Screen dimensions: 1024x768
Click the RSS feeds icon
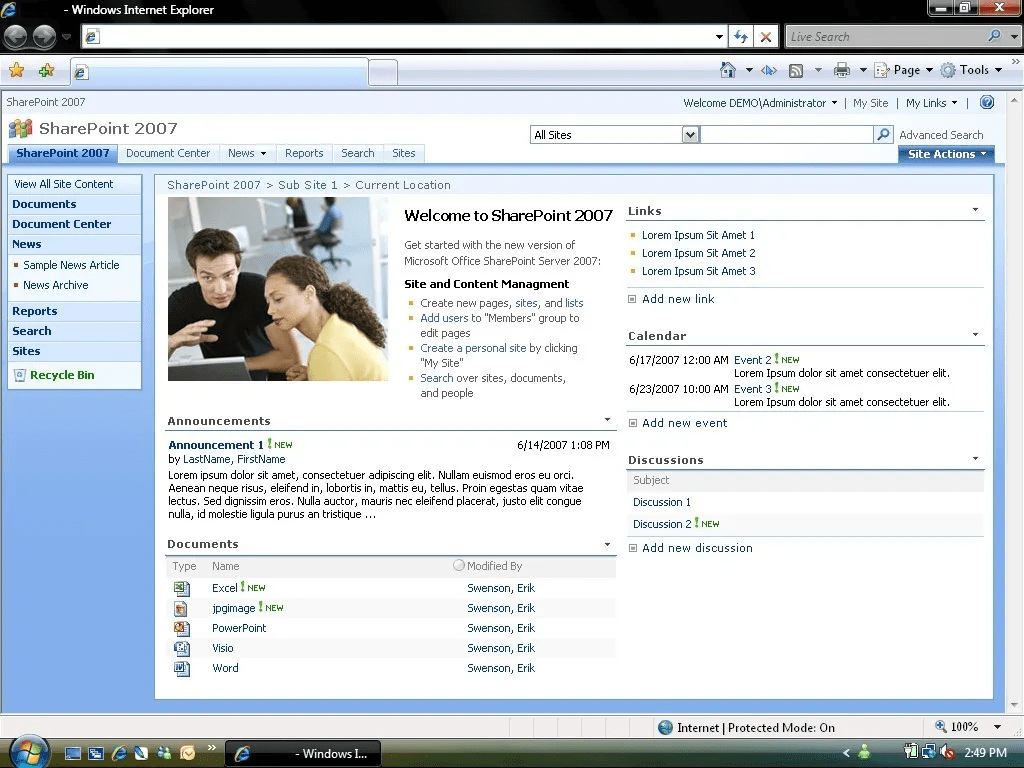(x=796, y=70)
